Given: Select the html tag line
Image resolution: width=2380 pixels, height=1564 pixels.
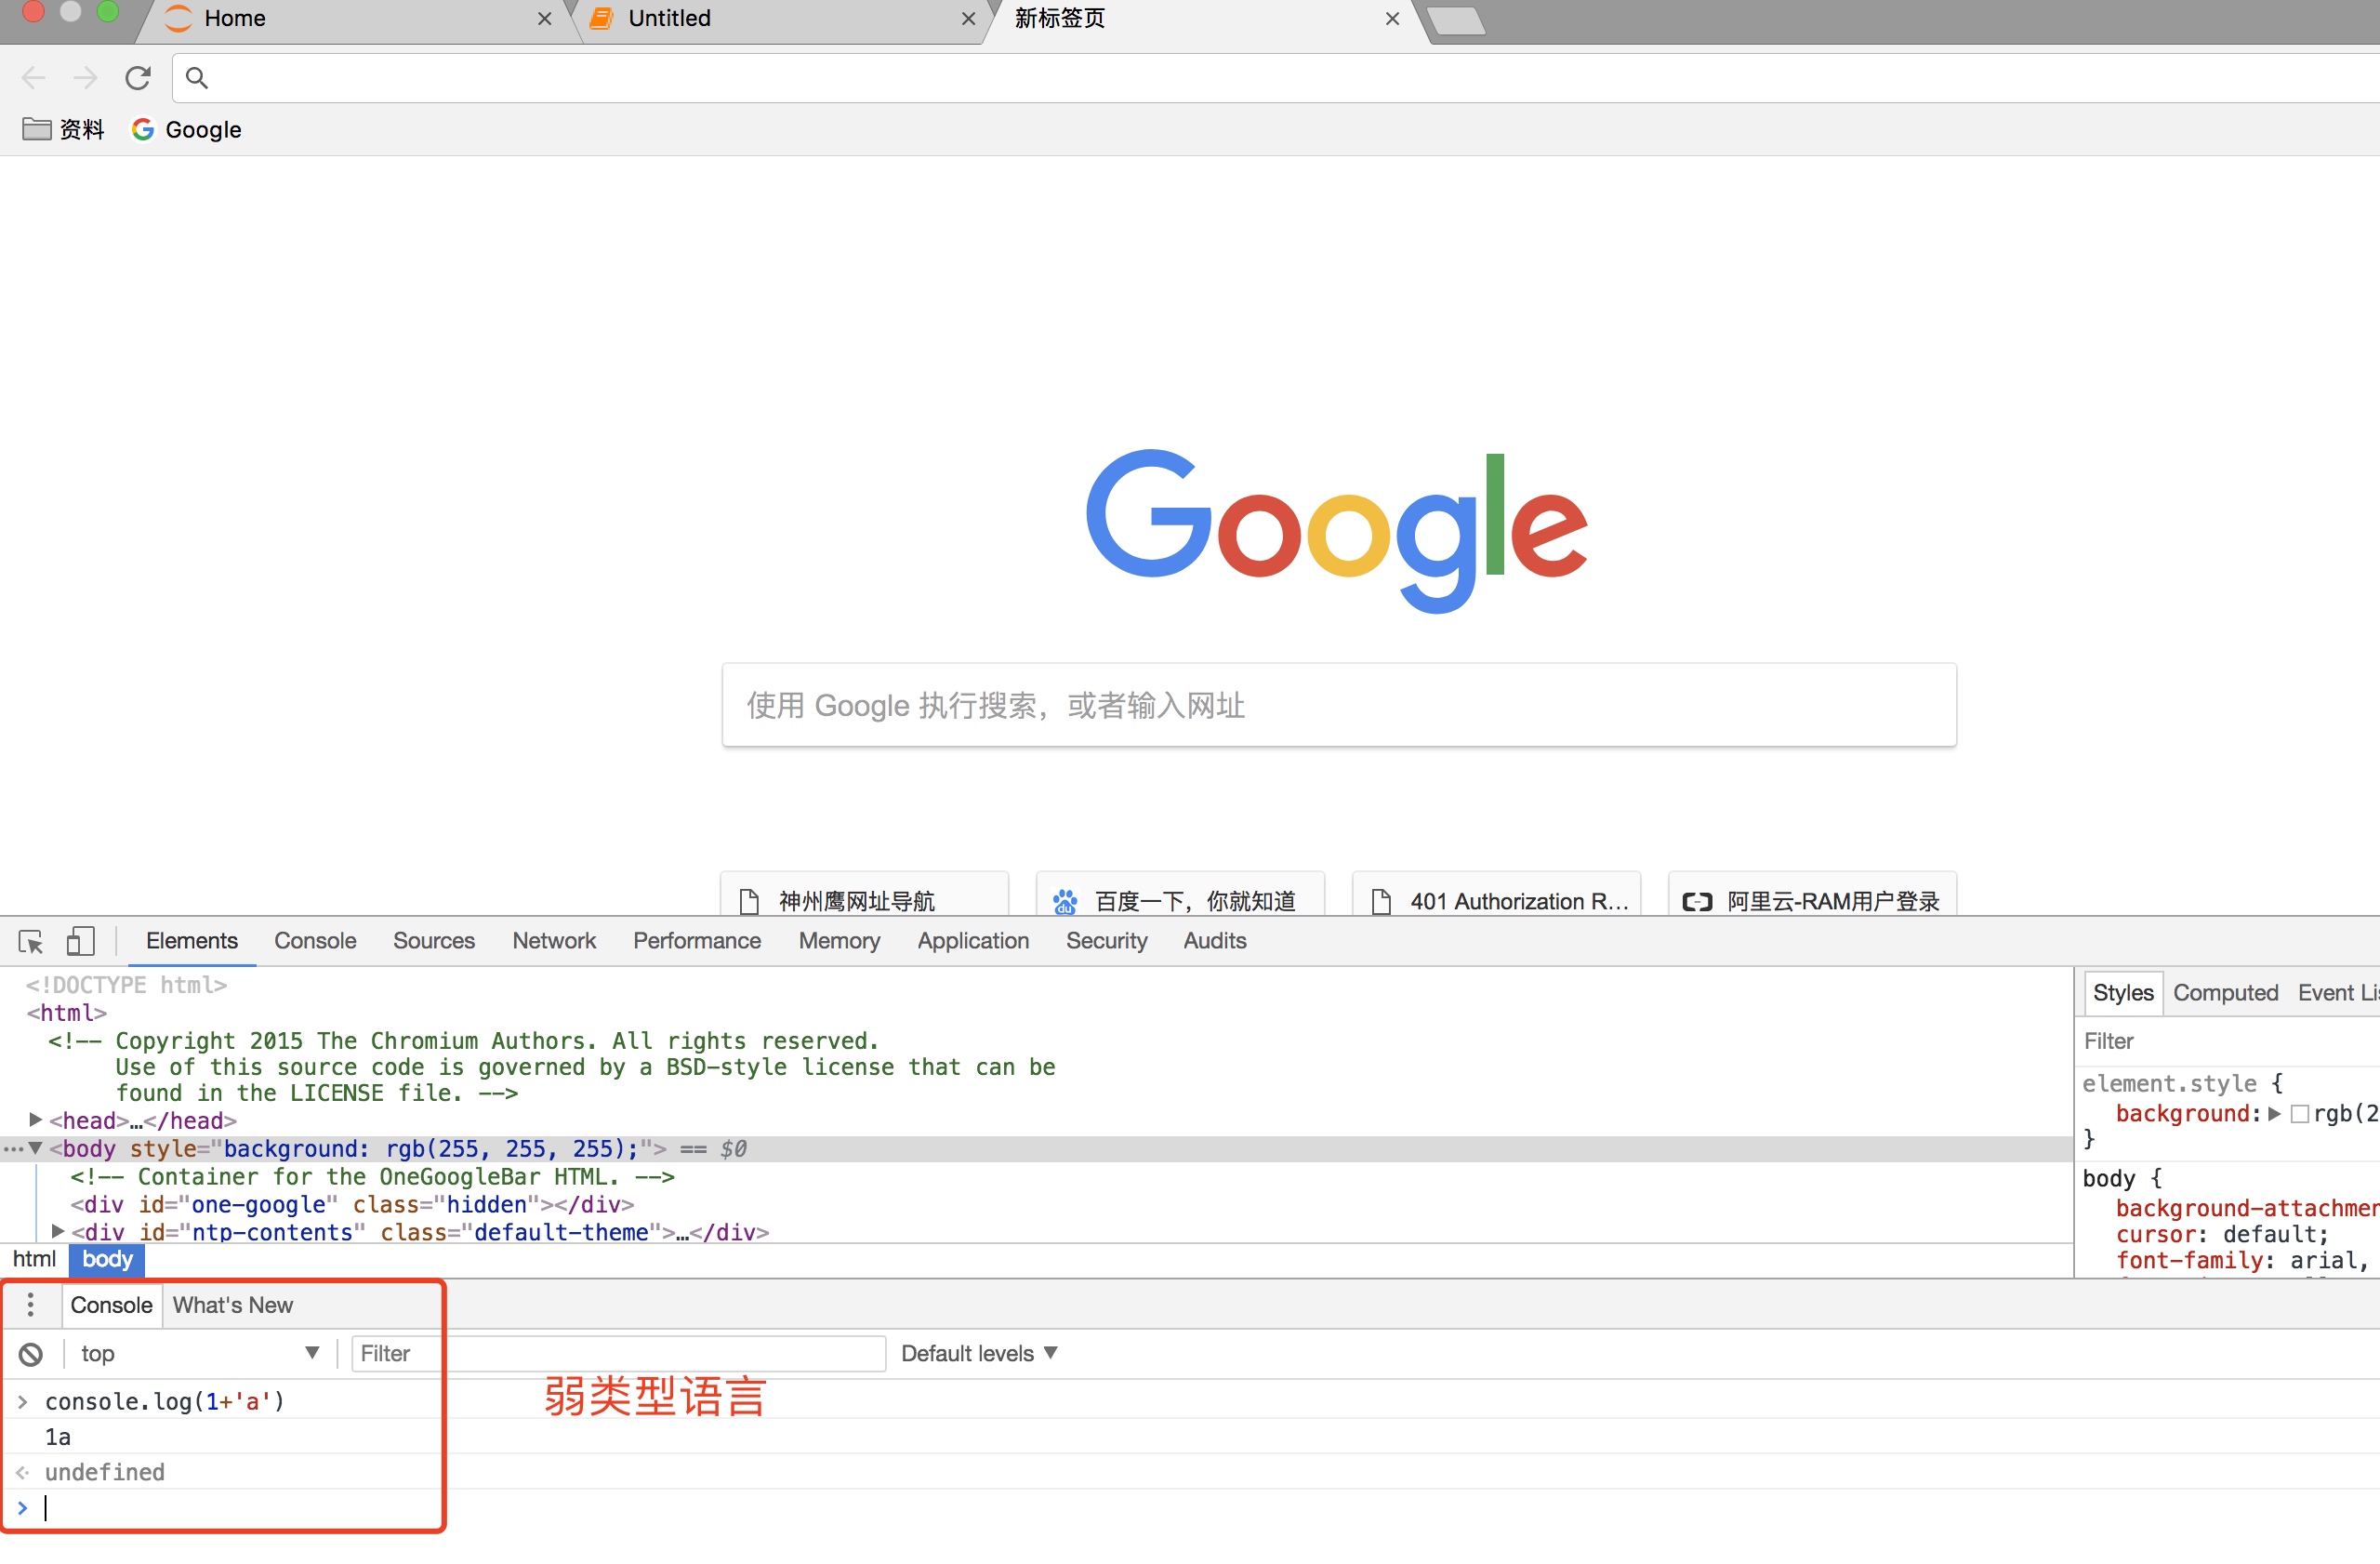Looking at the screenshot, I should [66, 1013].
